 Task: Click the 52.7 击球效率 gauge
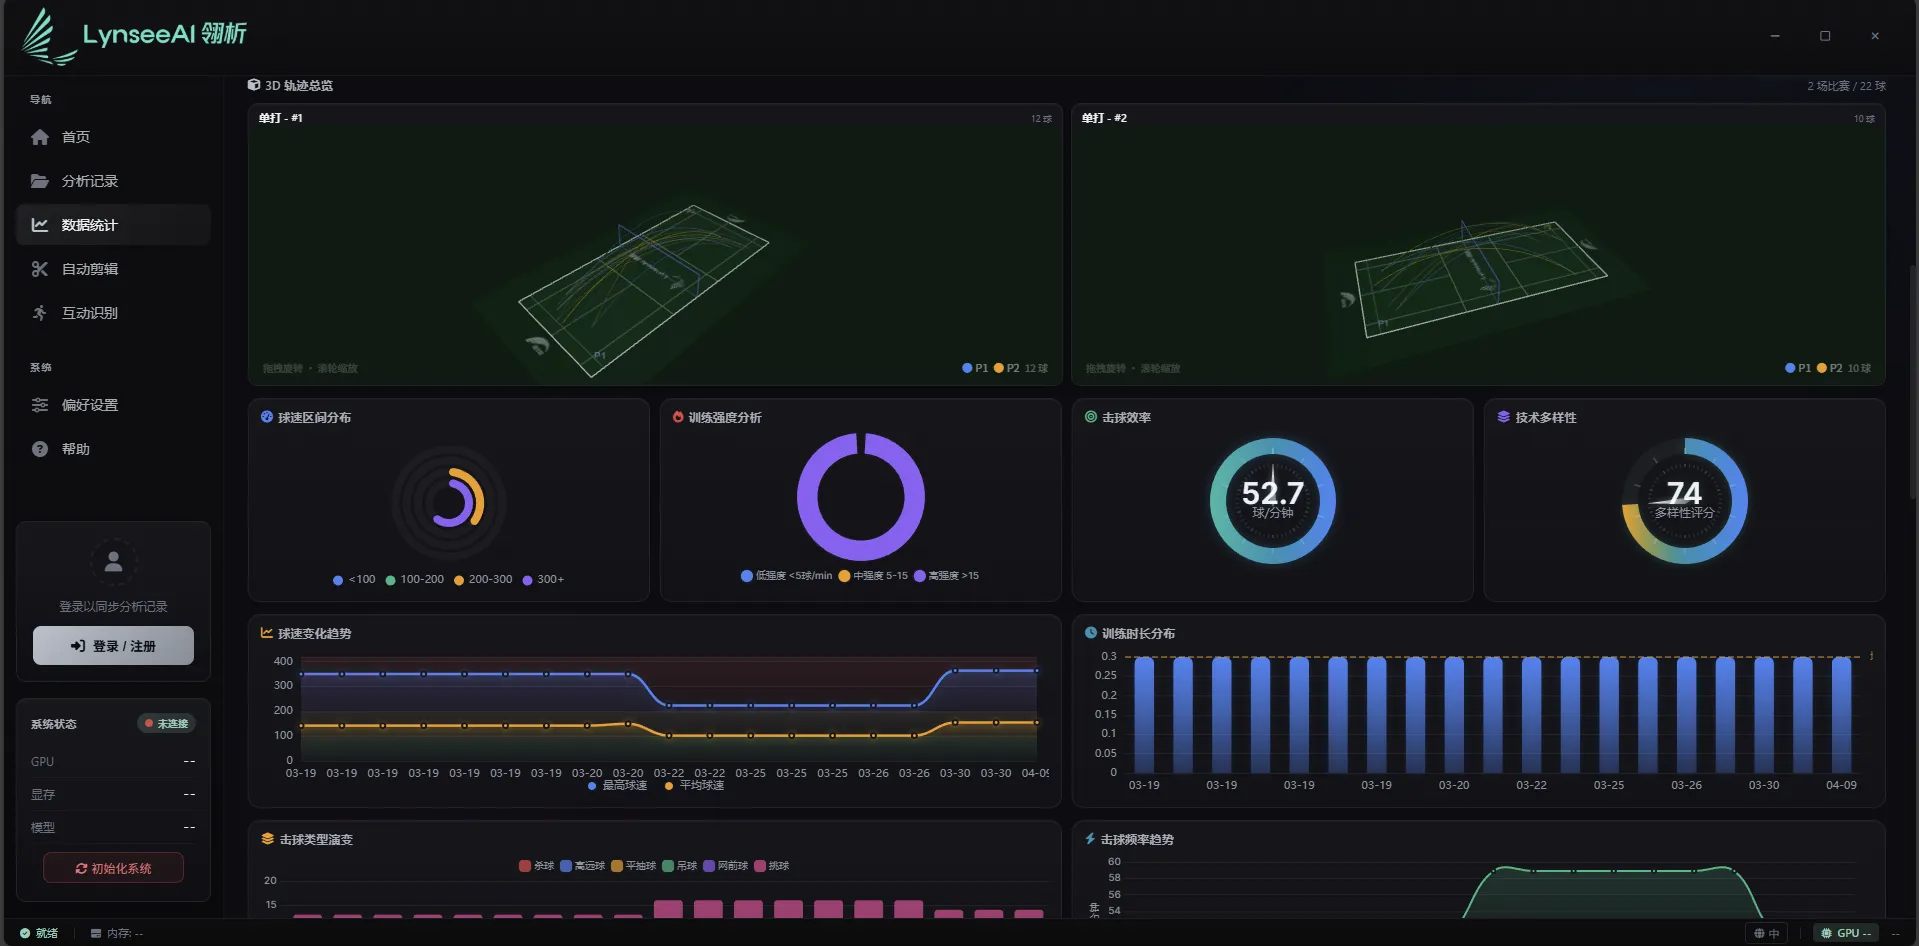[x=1273, y=500]
